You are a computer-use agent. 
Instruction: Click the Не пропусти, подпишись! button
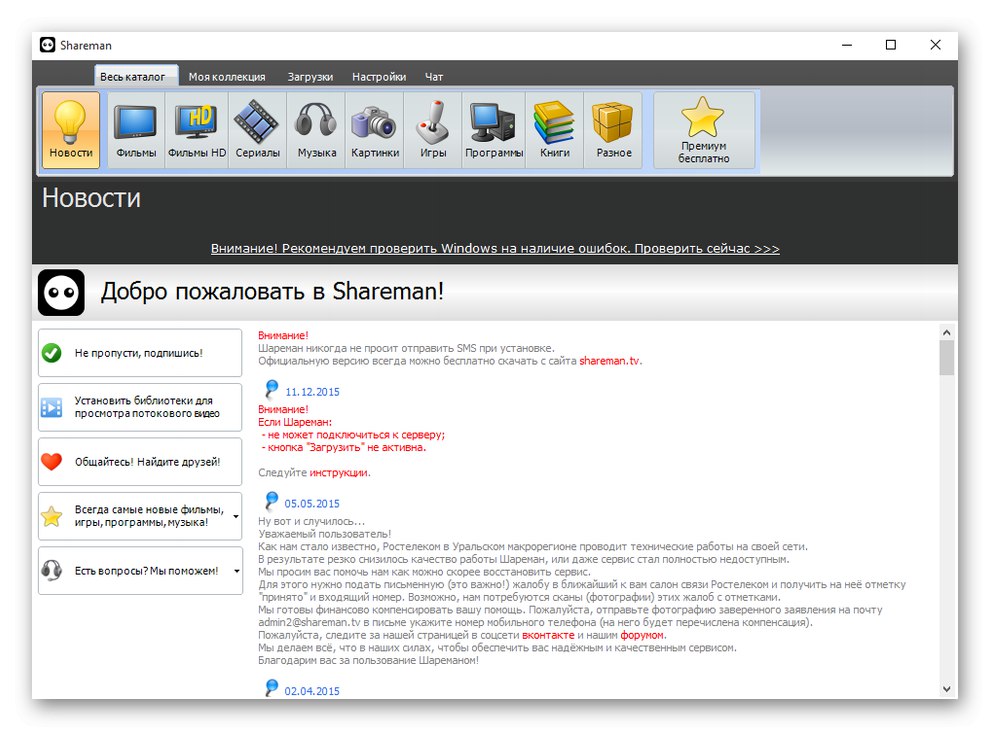(x=140, y=353)
